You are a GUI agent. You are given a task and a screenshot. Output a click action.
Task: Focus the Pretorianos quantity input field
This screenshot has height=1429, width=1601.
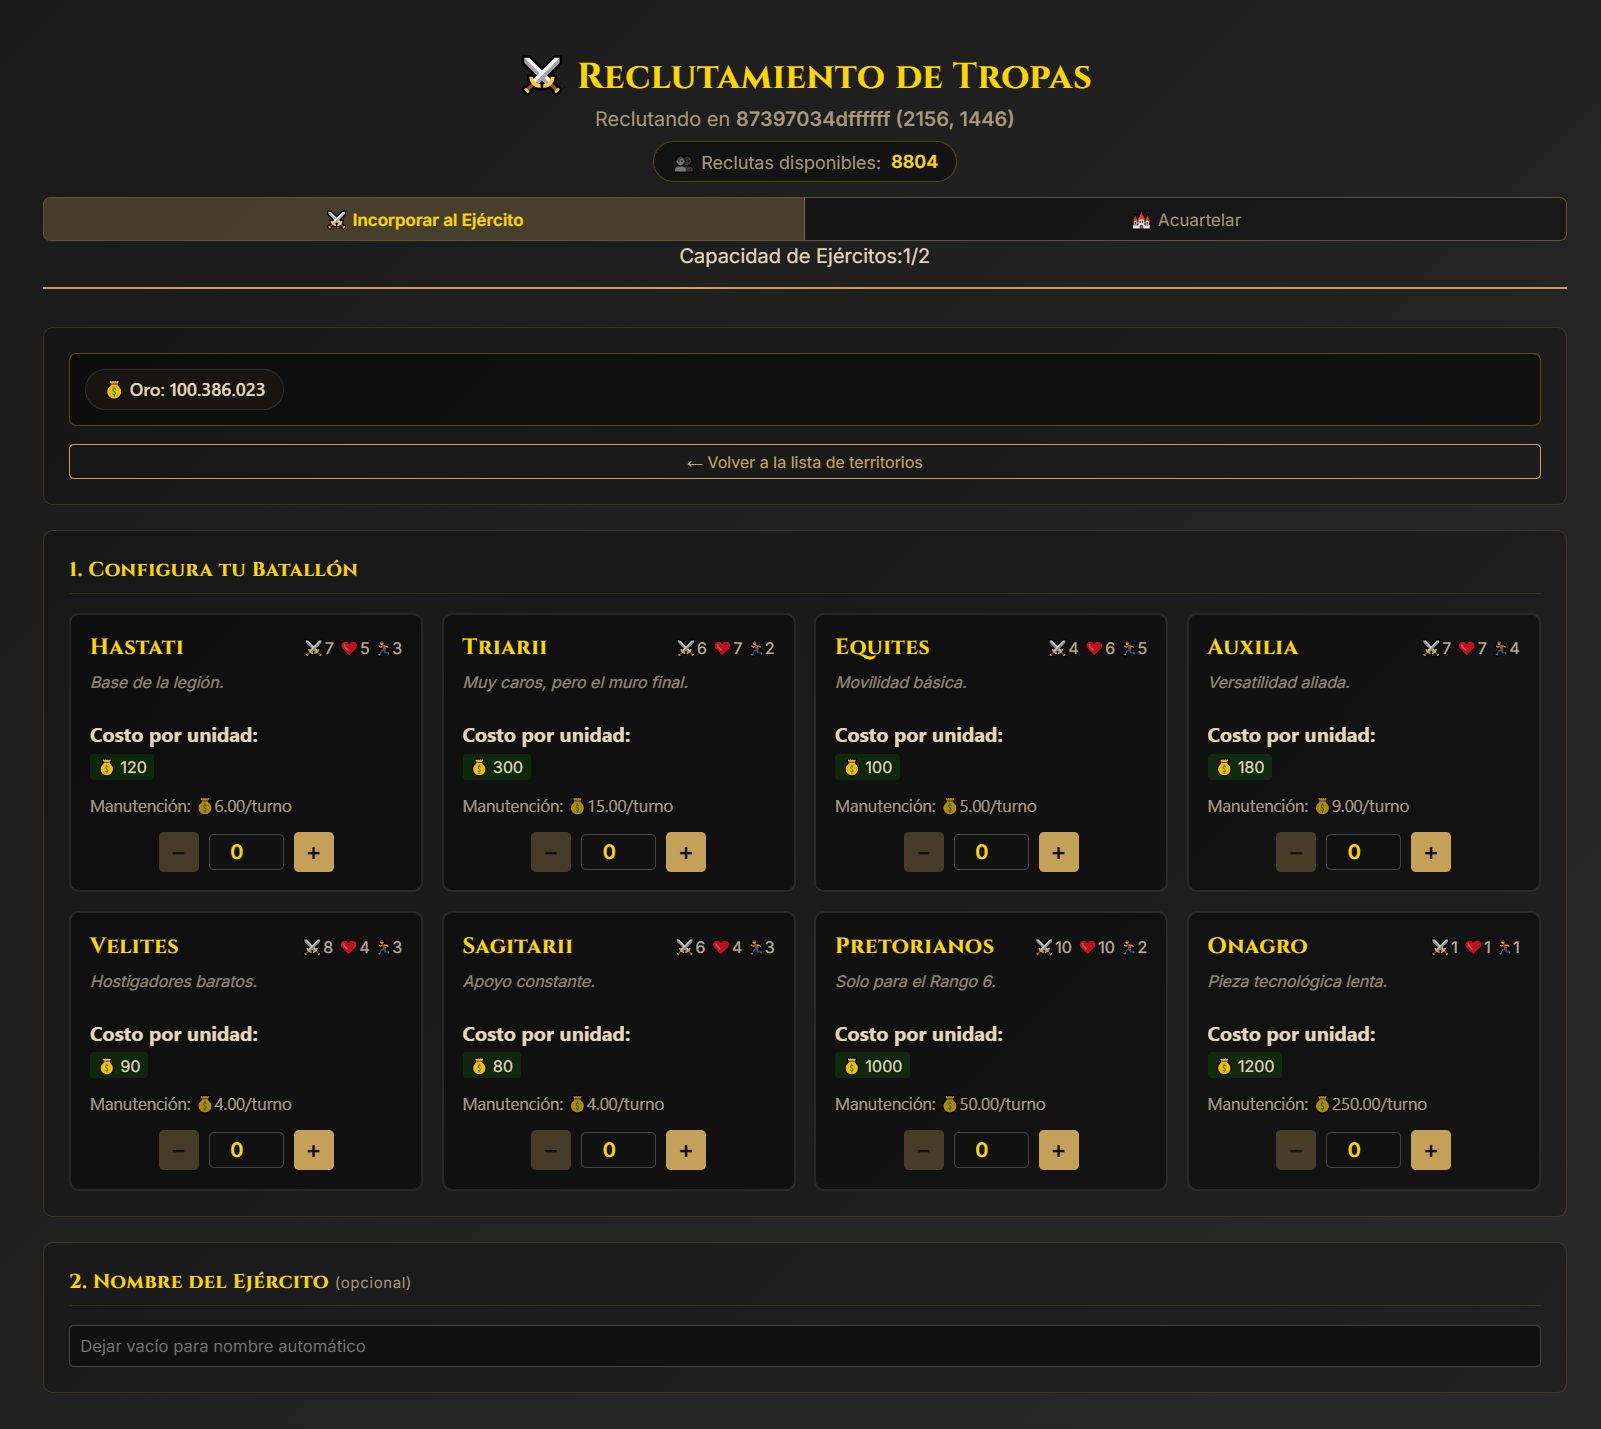click(991, 1150)
